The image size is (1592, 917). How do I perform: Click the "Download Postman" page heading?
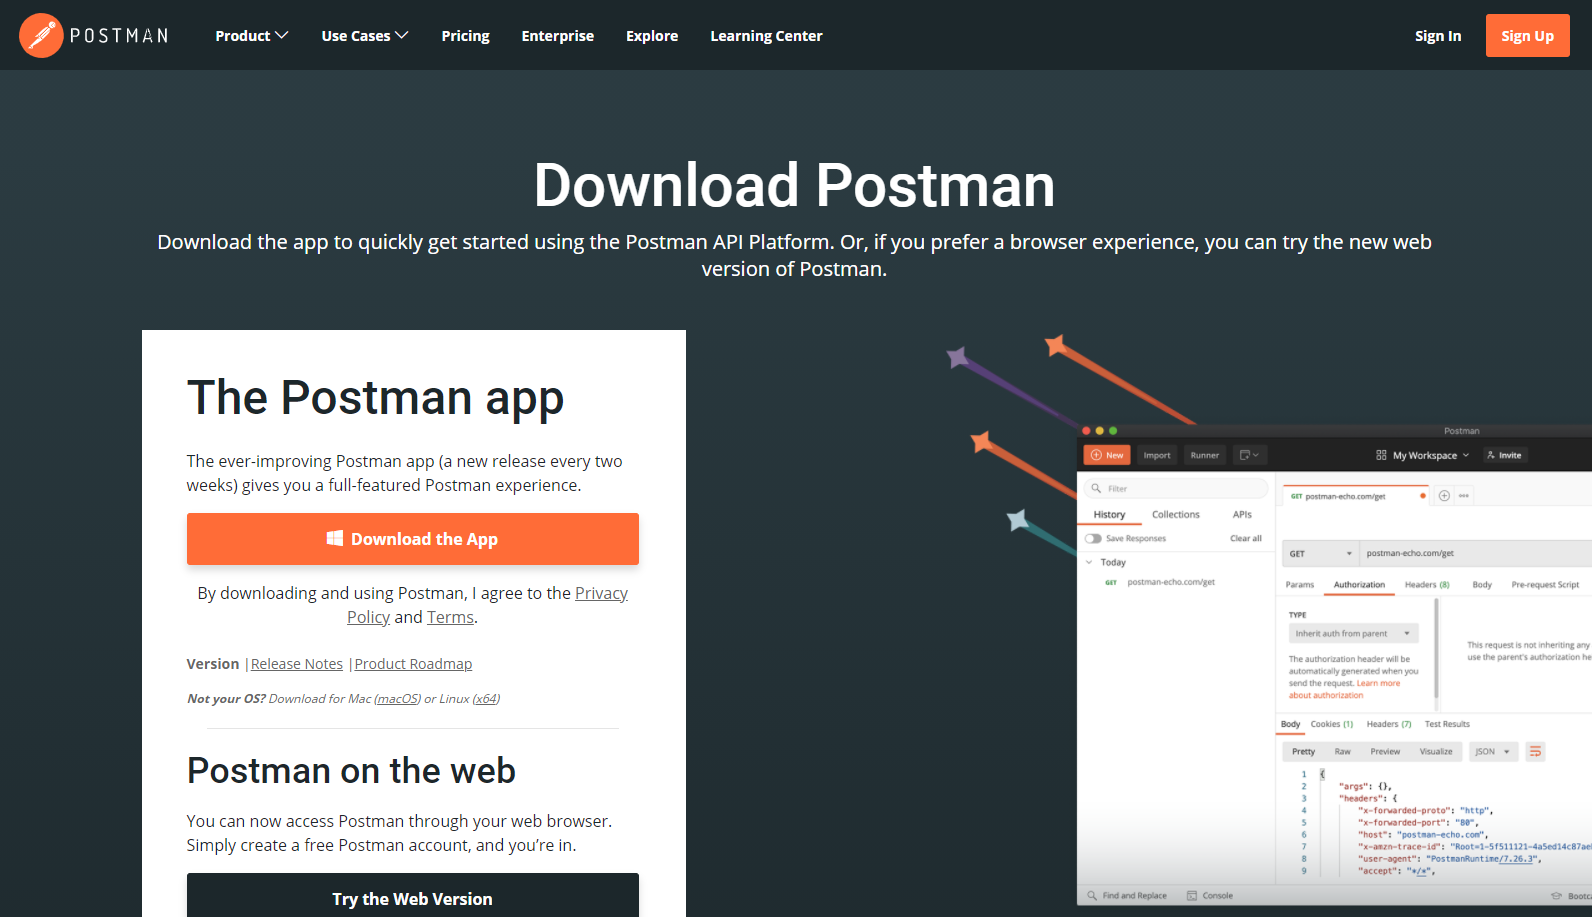click(795, 185)
